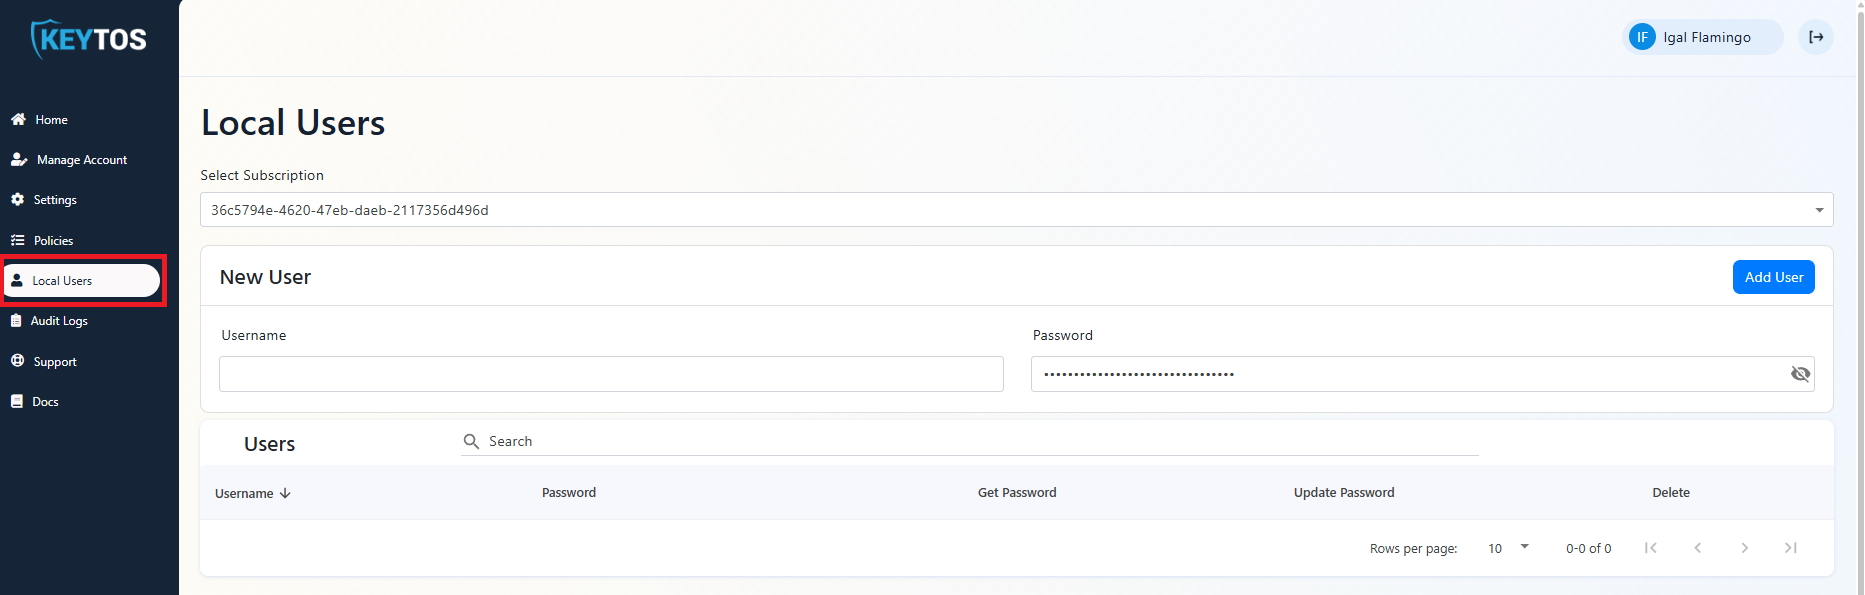Click the Users Search field

(980, 441)
